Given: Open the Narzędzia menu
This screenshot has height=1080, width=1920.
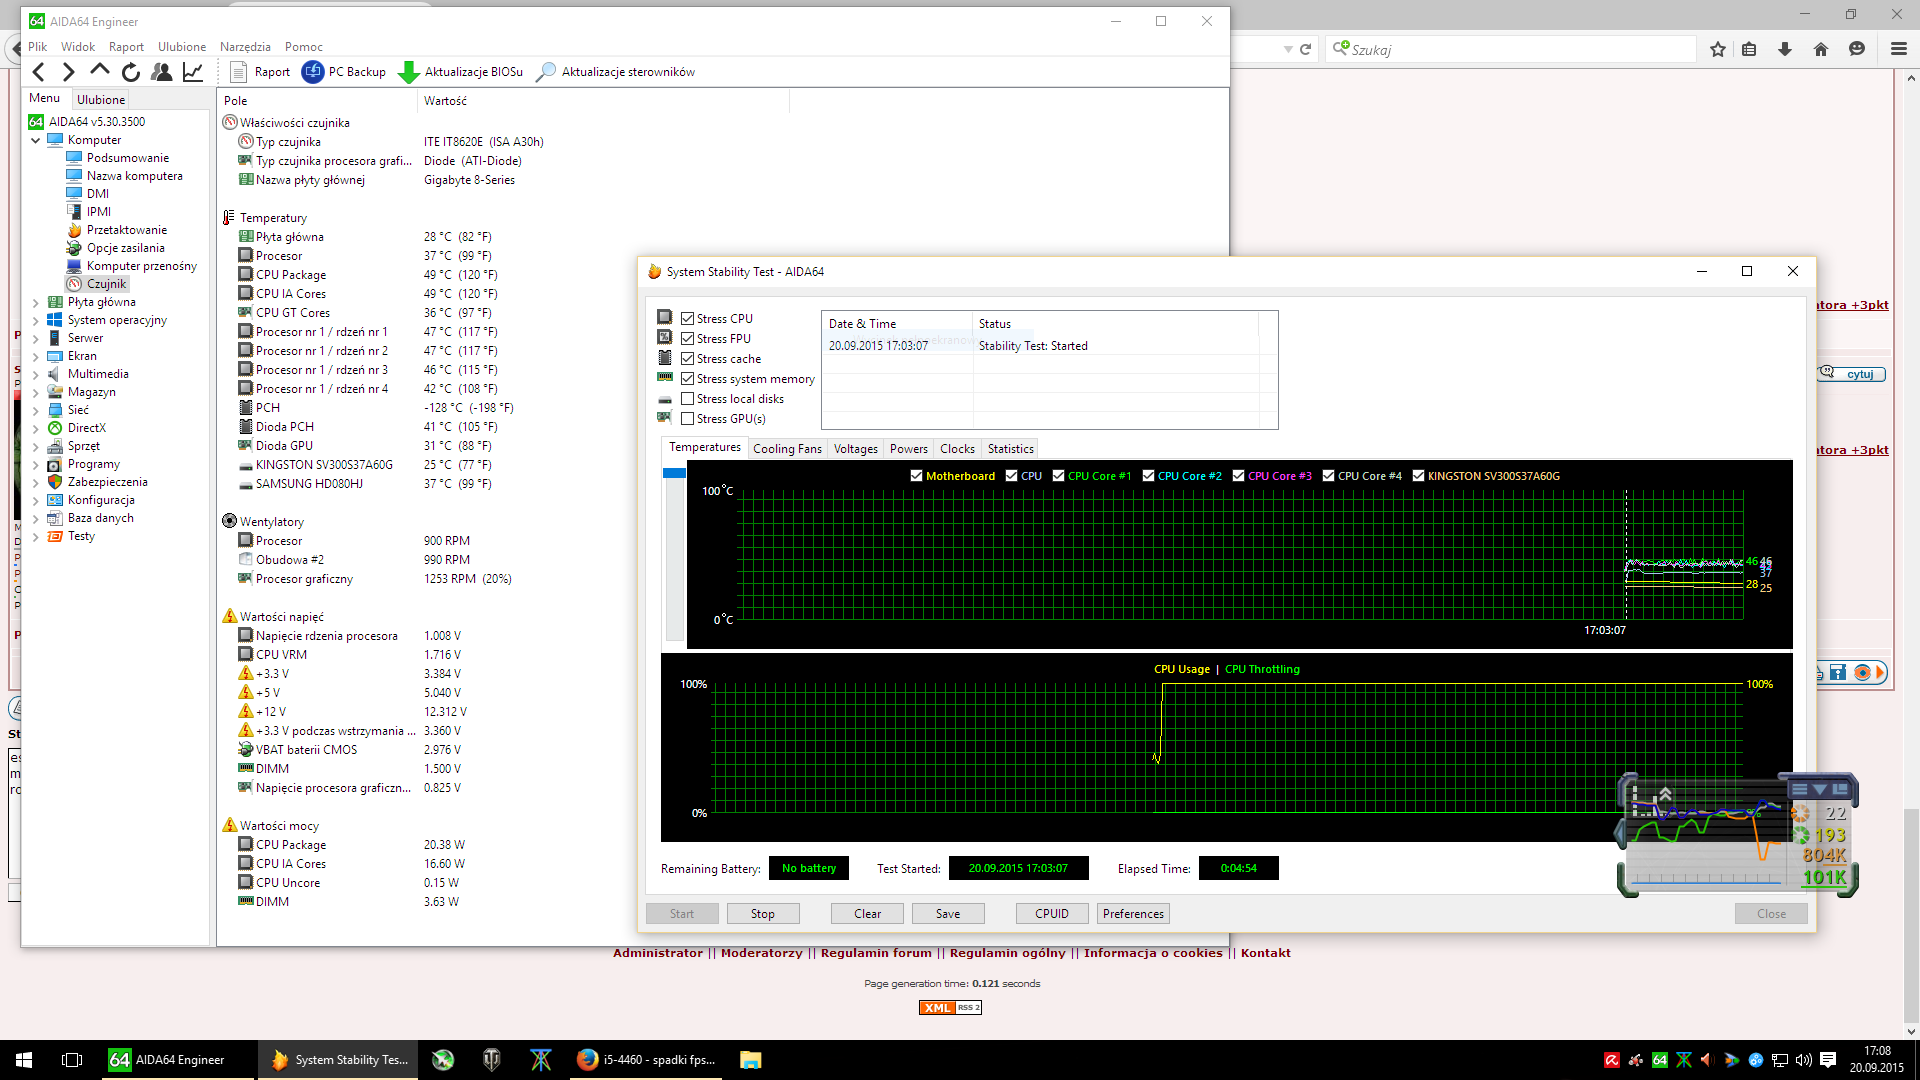Looking at the screenshot, I should (245, 47).
